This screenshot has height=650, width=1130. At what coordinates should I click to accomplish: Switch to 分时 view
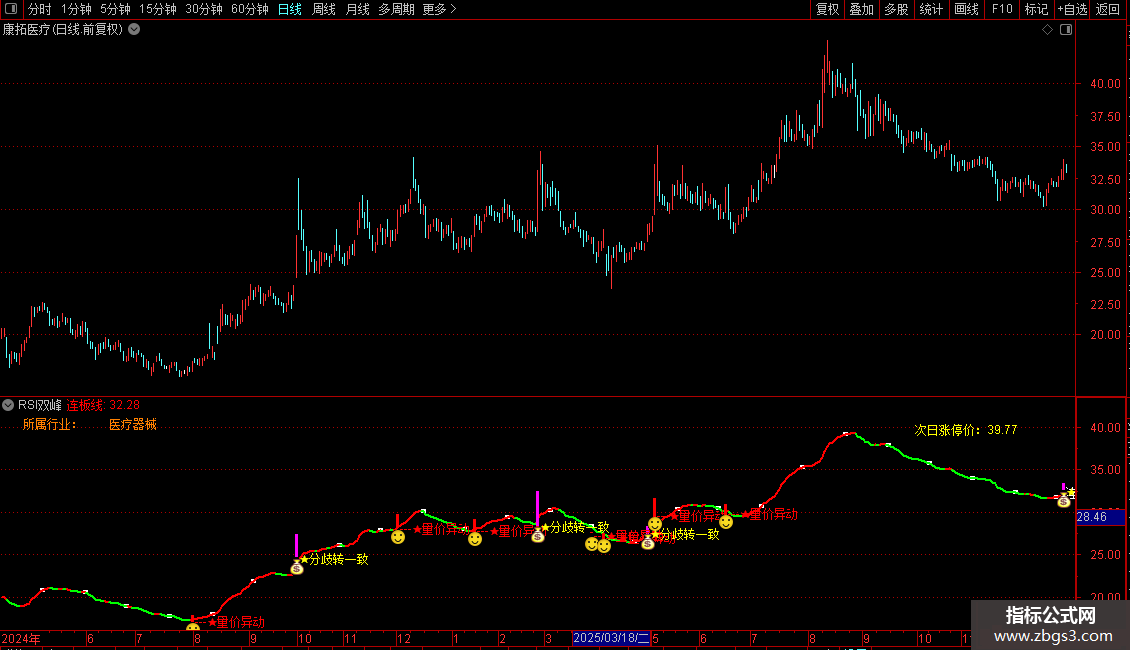(x=40, y=9)
